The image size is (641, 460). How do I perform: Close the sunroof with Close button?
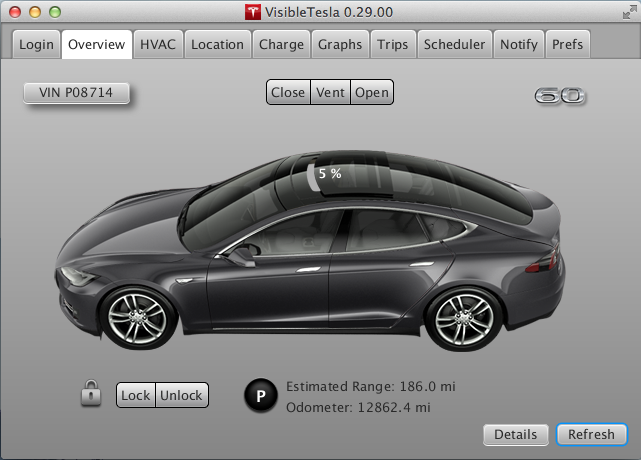[x=288, y=92]
